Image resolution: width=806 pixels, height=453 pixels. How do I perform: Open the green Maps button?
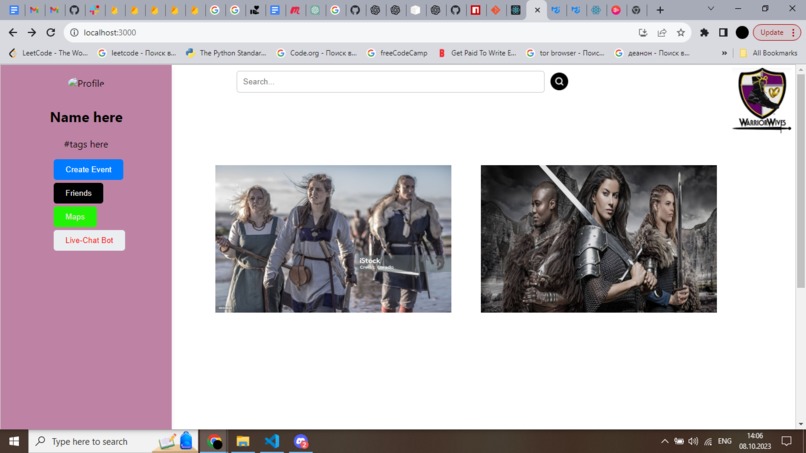(x=75, y=216)
